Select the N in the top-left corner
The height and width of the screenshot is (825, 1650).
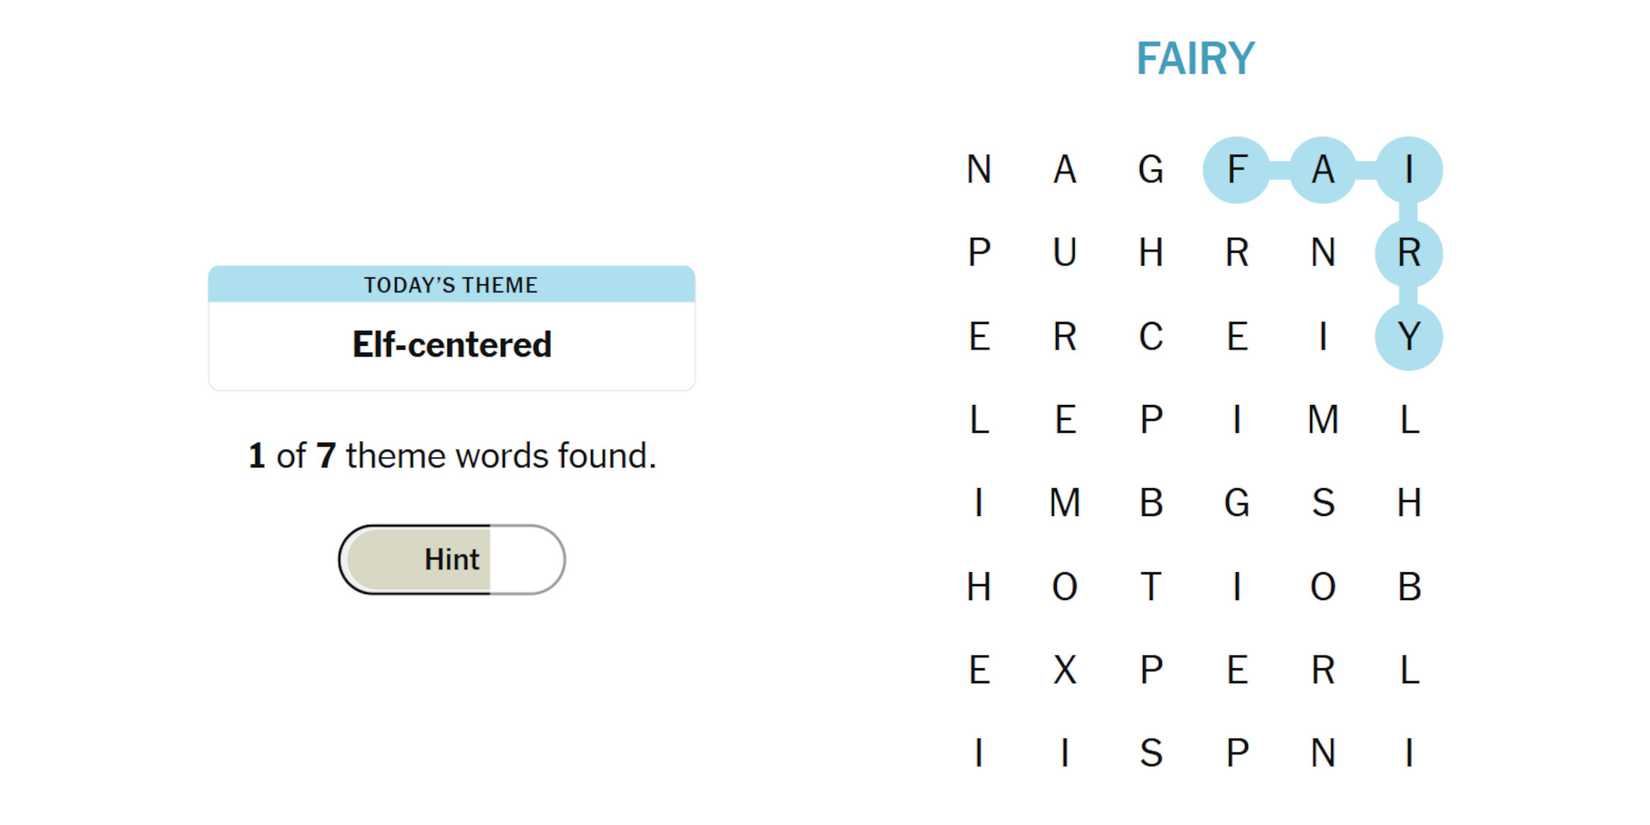point(979,170)
